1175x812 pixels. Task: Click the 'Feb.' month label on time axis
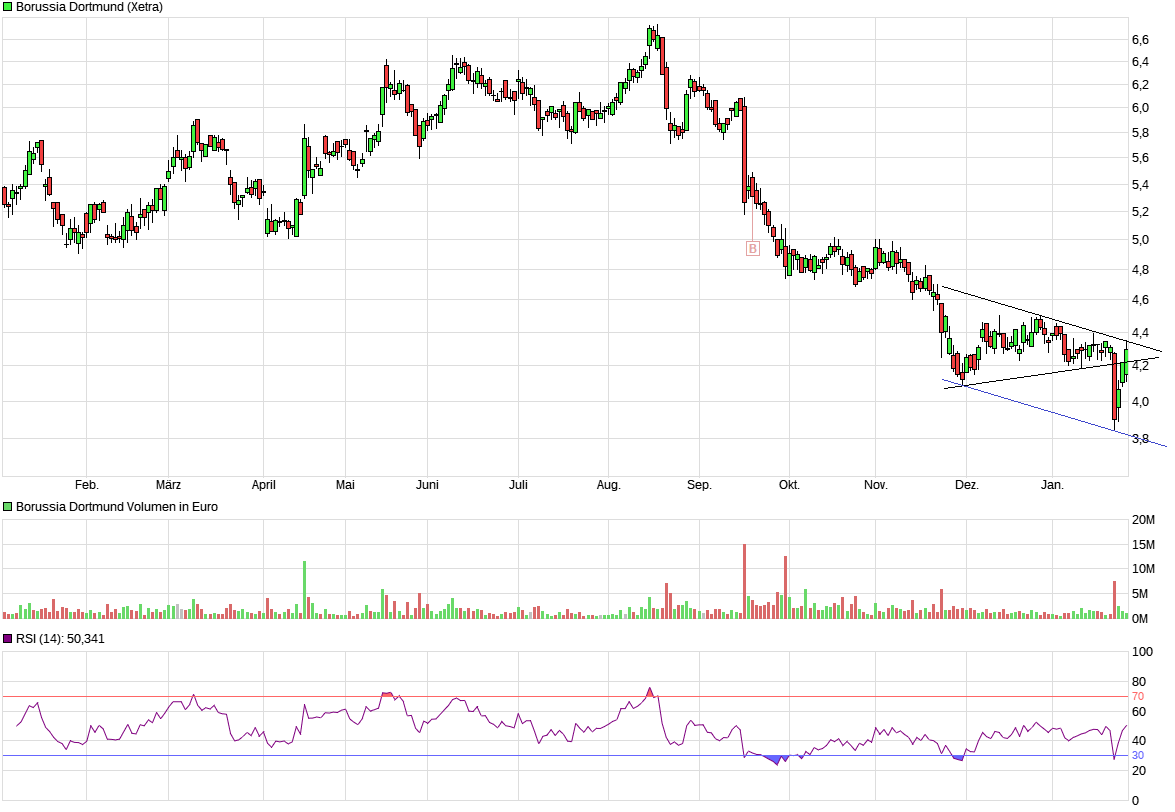(x=87, y=485)
